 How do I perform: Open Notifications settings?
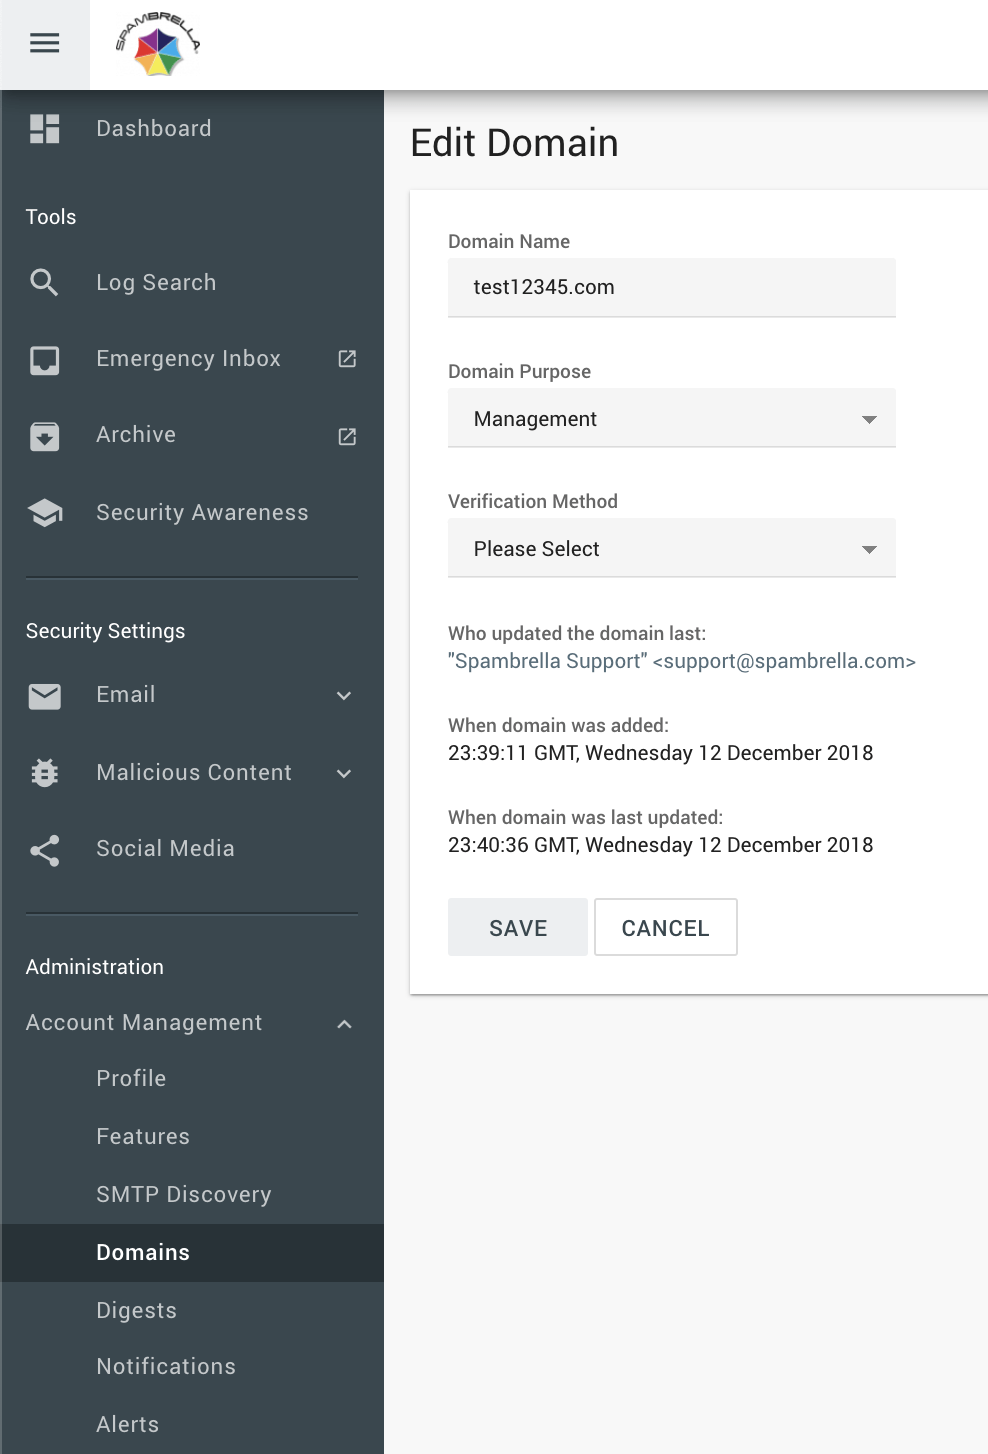pyautogui.click(x=166, y=1367)
